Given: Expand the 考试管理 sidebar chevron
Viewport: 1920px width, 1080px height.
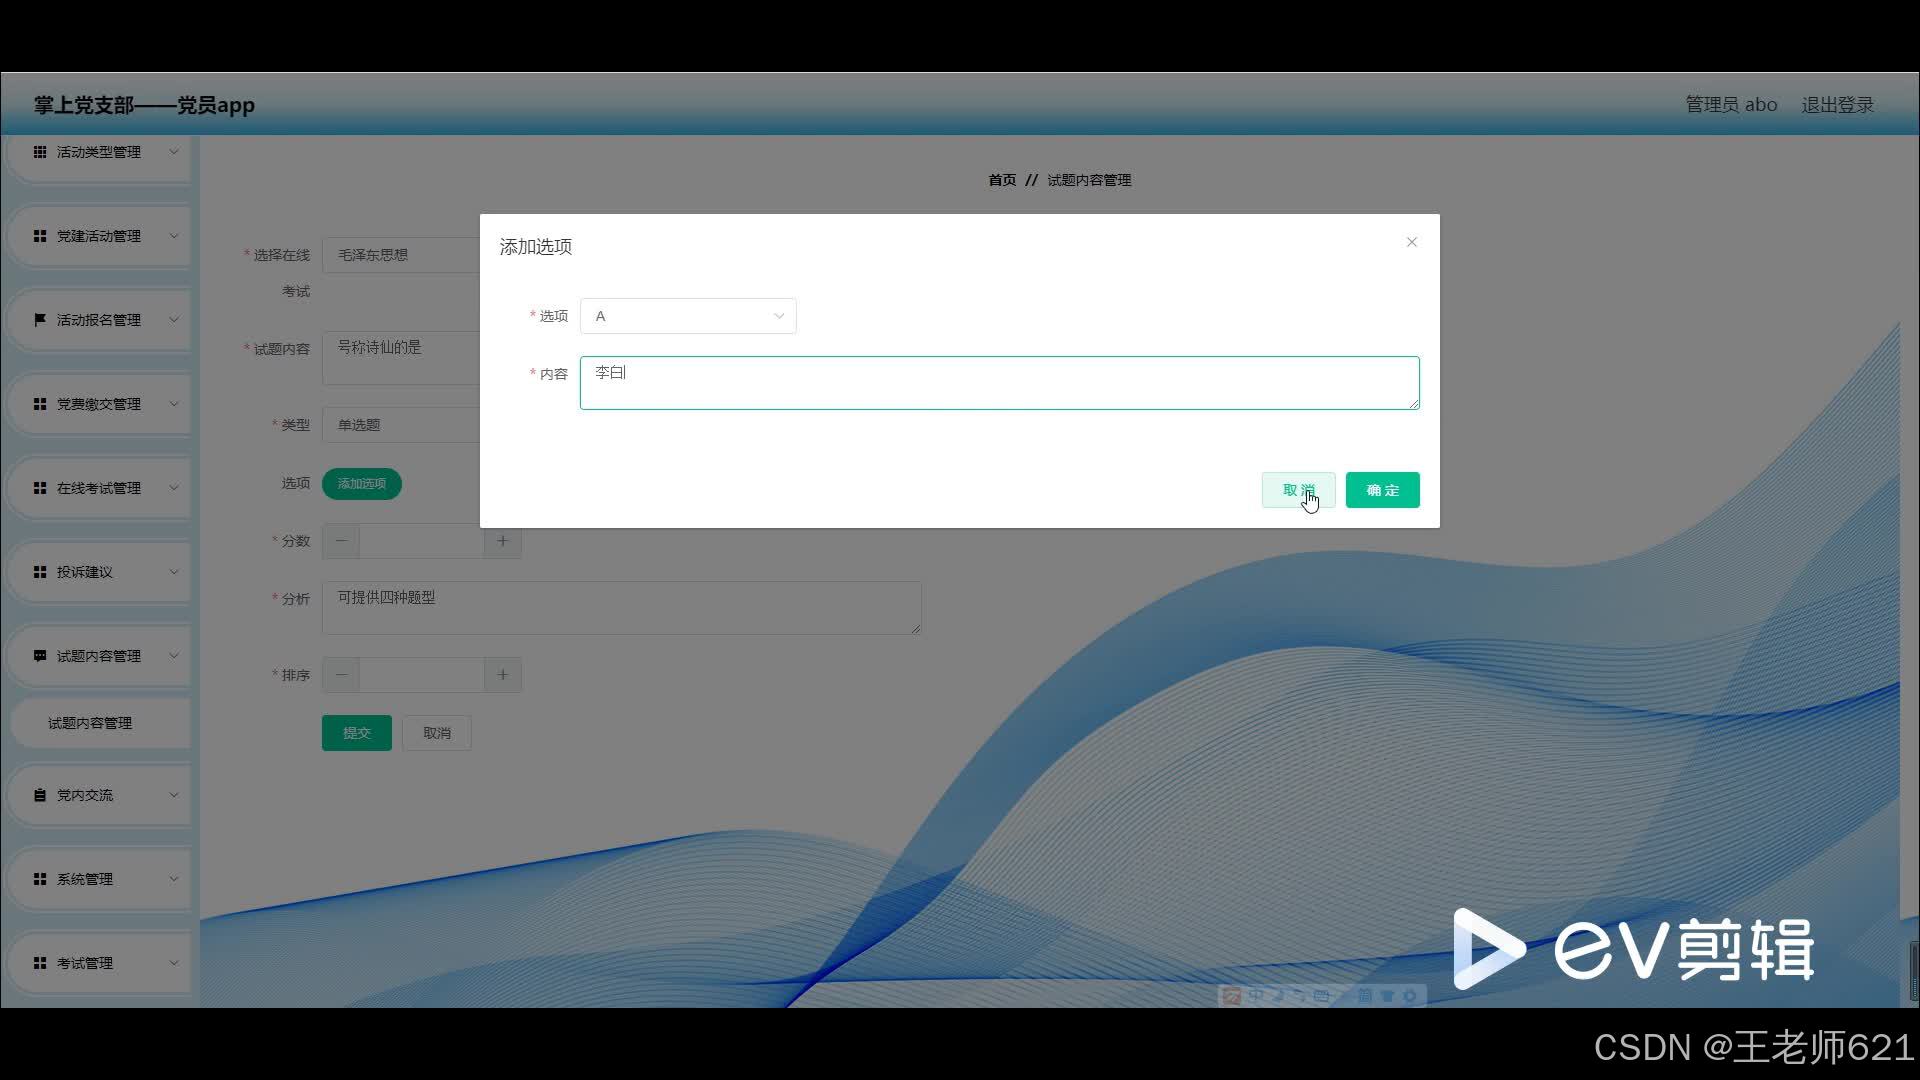Looking at the screenshot, I should [x=174, y=963].
